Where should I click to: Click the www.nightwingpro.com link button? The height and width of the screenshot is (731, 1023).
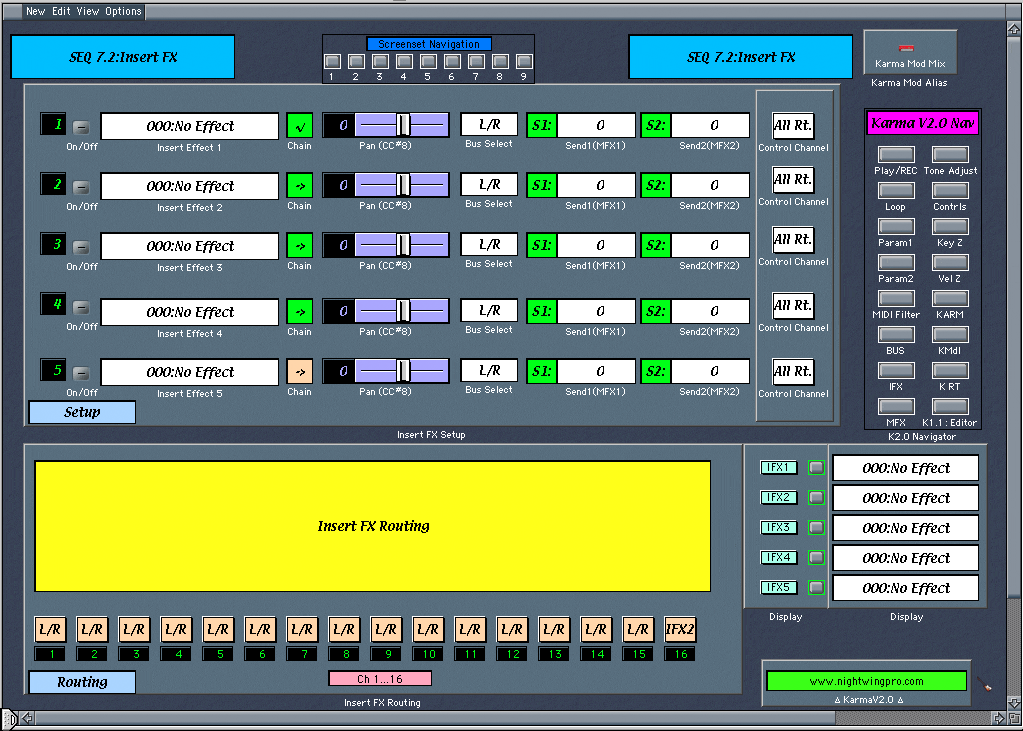866,681
